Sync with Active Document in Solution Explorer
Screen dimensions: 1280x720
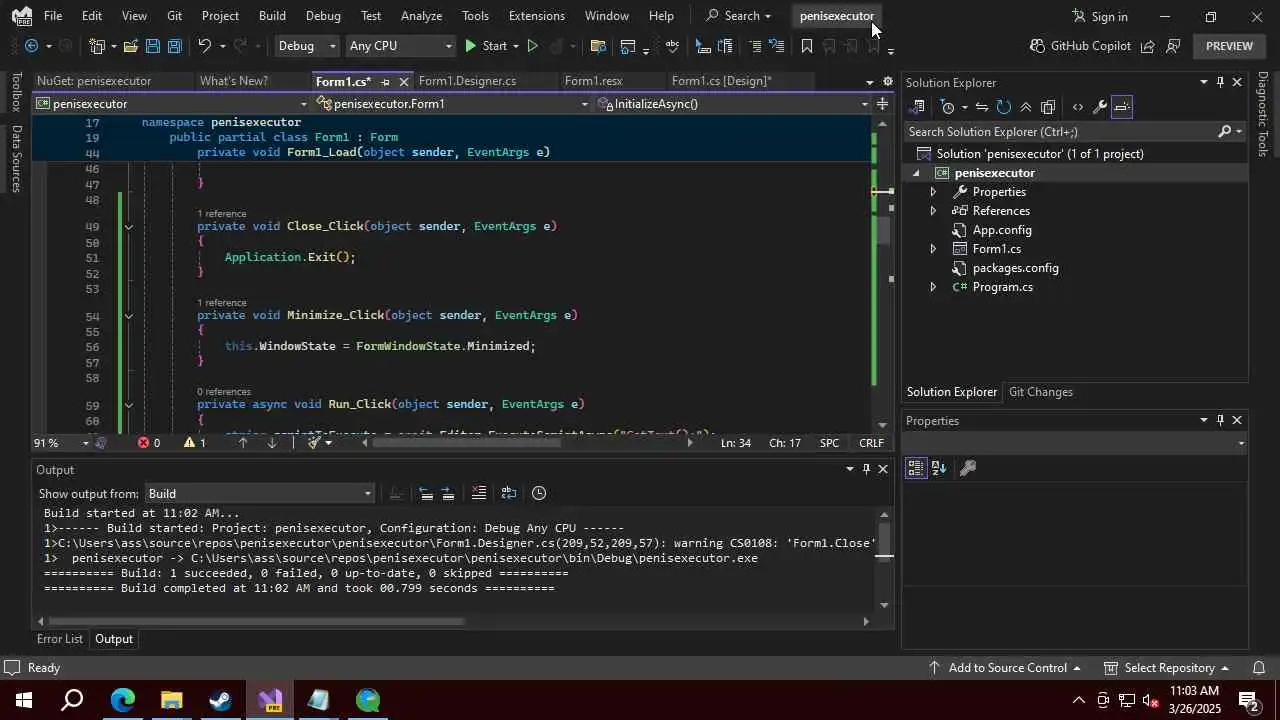click(x=982, y=107)
